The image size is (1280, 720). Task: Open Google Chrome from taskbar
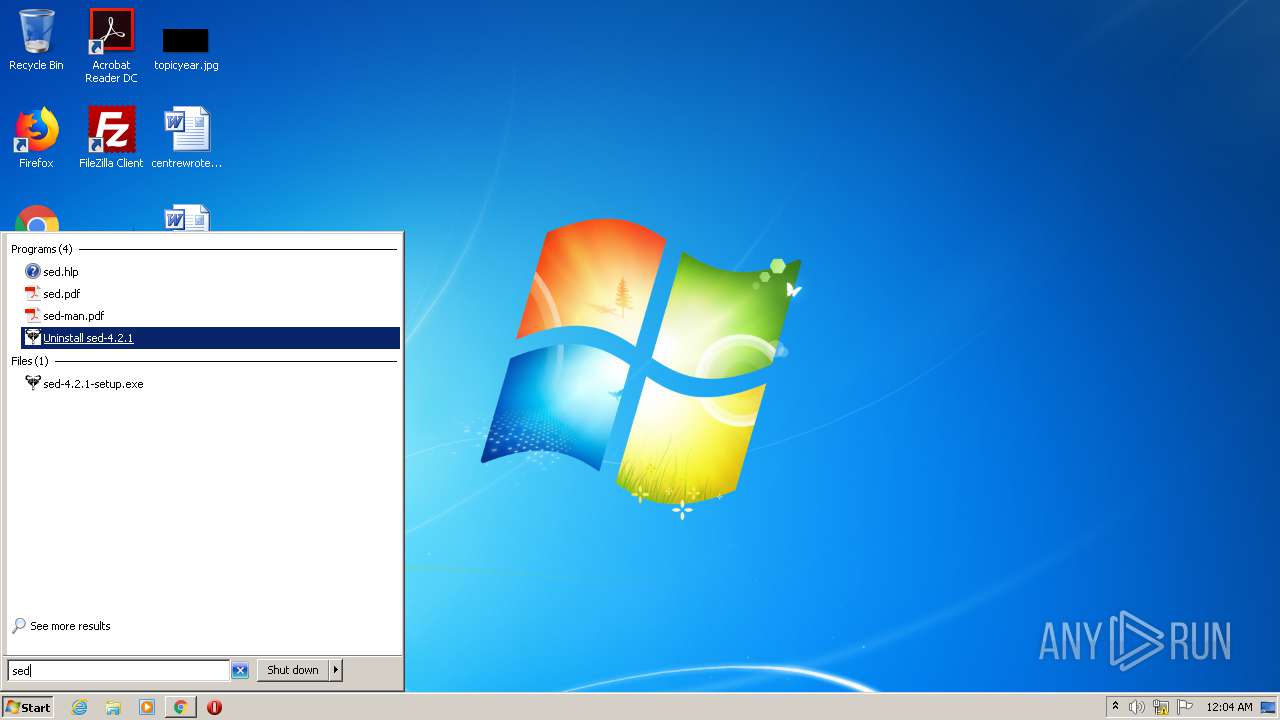tap(180, 707)
